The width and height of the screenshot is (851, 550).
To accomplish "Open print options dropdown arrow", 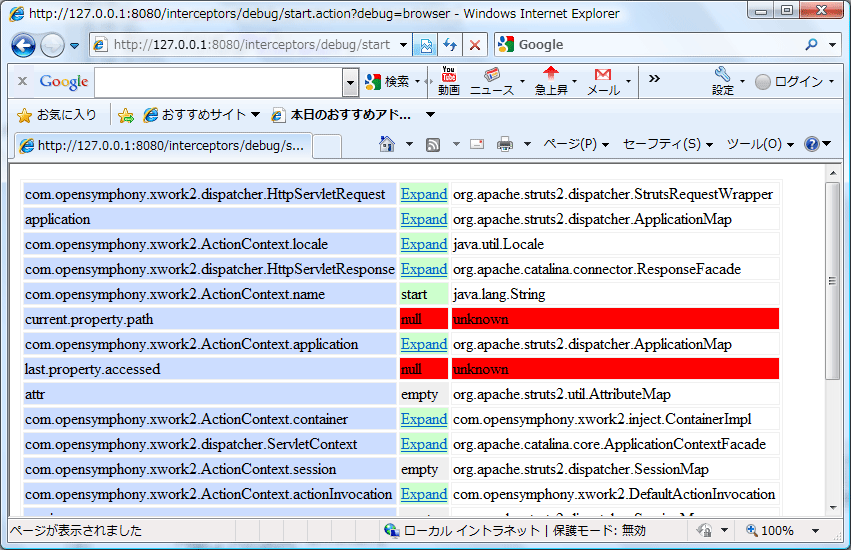I will [527, 144].
